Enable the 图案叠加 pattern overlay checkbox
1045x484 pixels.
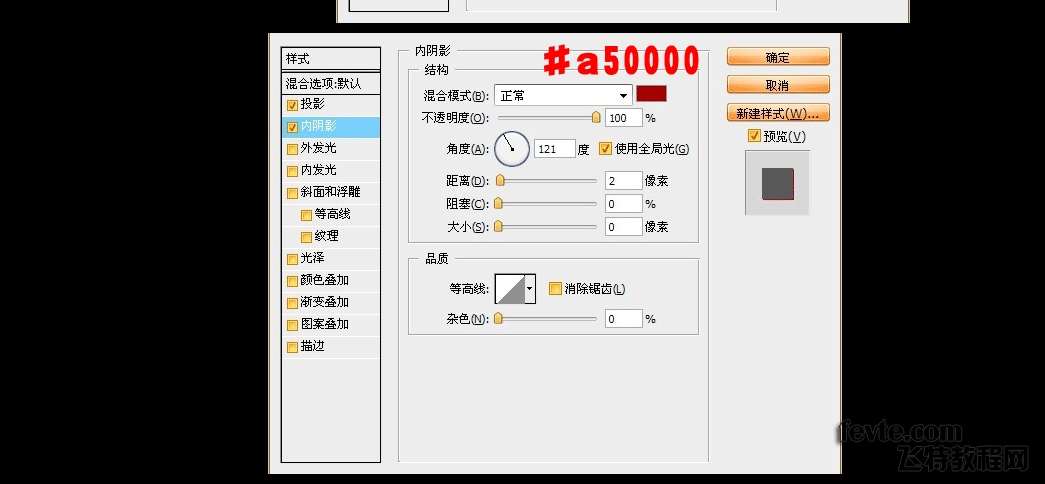(x=292, y=325)
